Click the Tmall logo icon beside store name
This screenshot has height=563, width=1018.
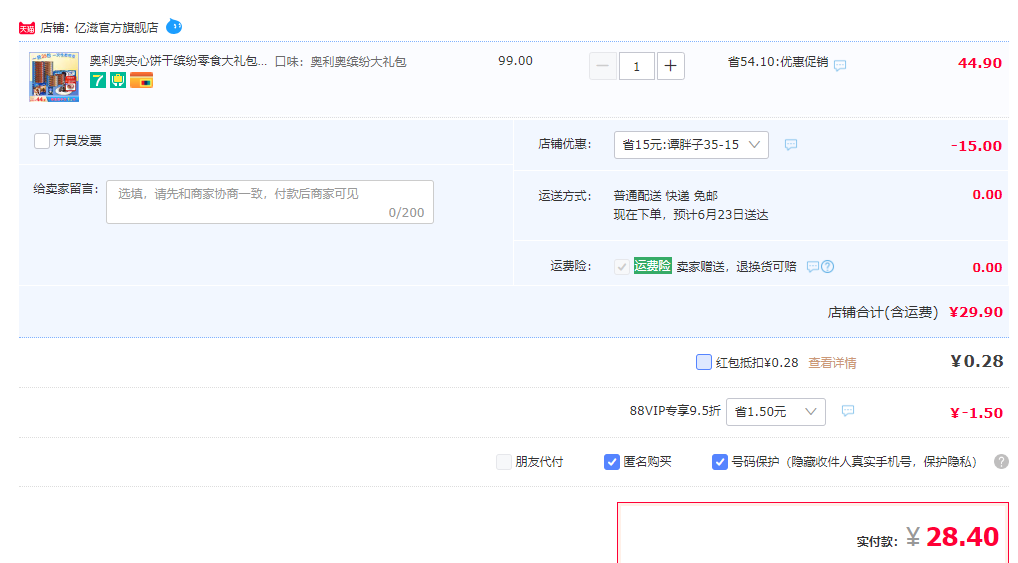coord(27,28)
